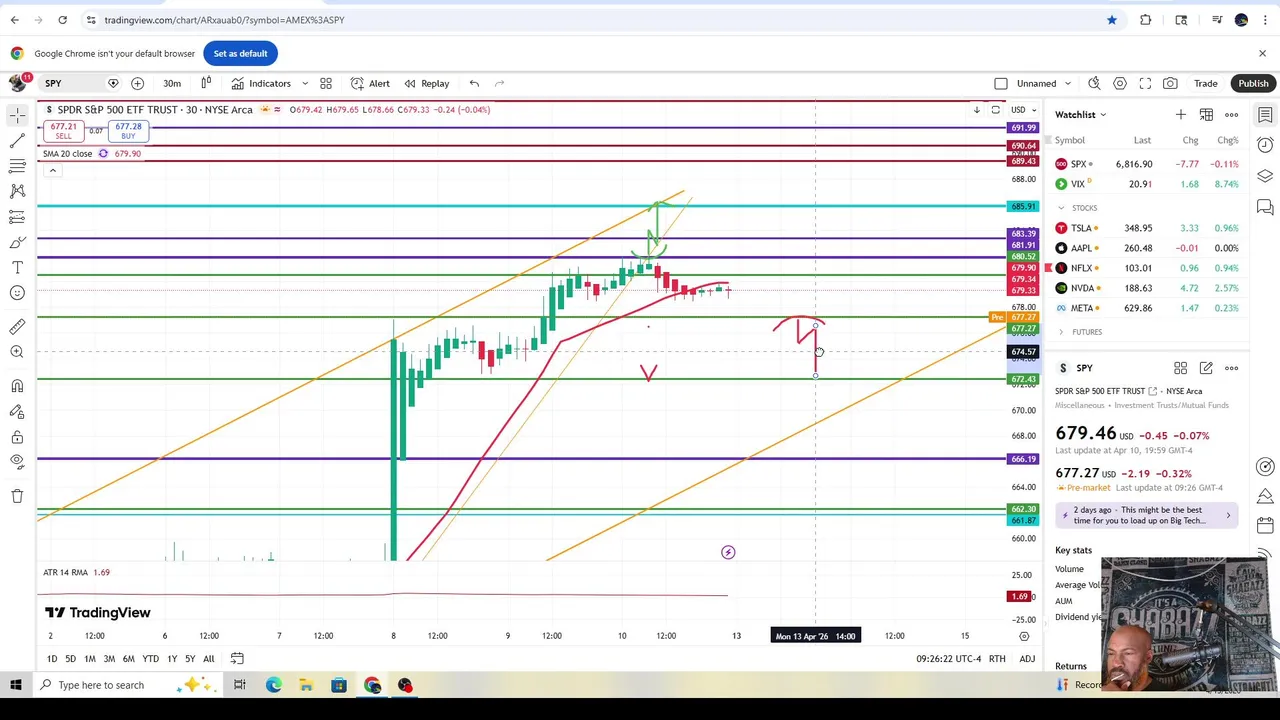The image size is (1280, 720).
Task: Tick the layout checkbox beside Unnamed
Action: pyautogui.click(x=1001, y=84)
